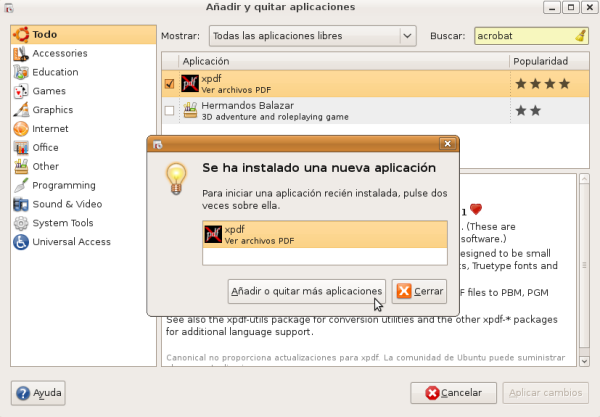Click Añadir o quitar más aplicaciones
The height and width of the screenshot is (417, 600).
306,291
